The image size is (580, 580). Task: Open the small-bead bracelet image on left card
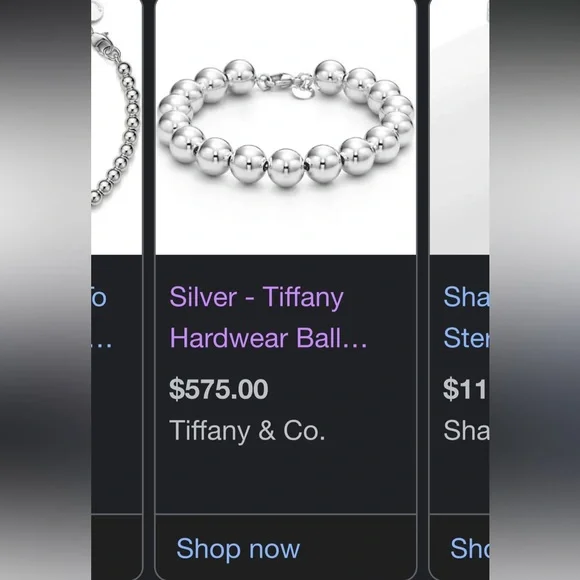tap(116, 127)
